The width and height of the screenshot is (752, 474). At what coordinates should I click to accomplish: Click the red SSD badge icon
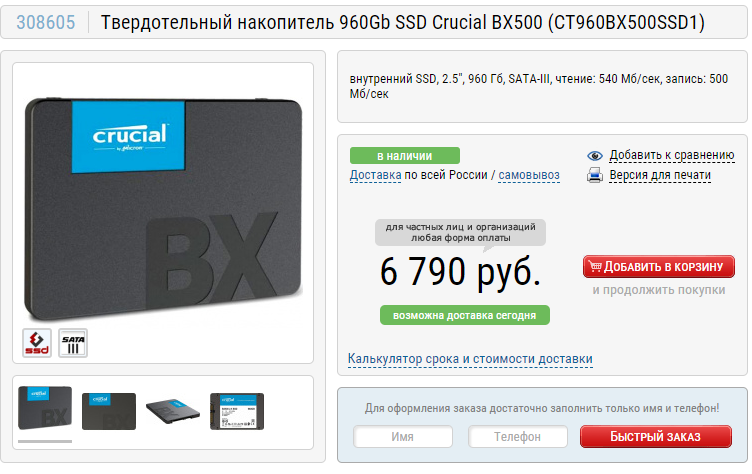click(x=37, y=343)
